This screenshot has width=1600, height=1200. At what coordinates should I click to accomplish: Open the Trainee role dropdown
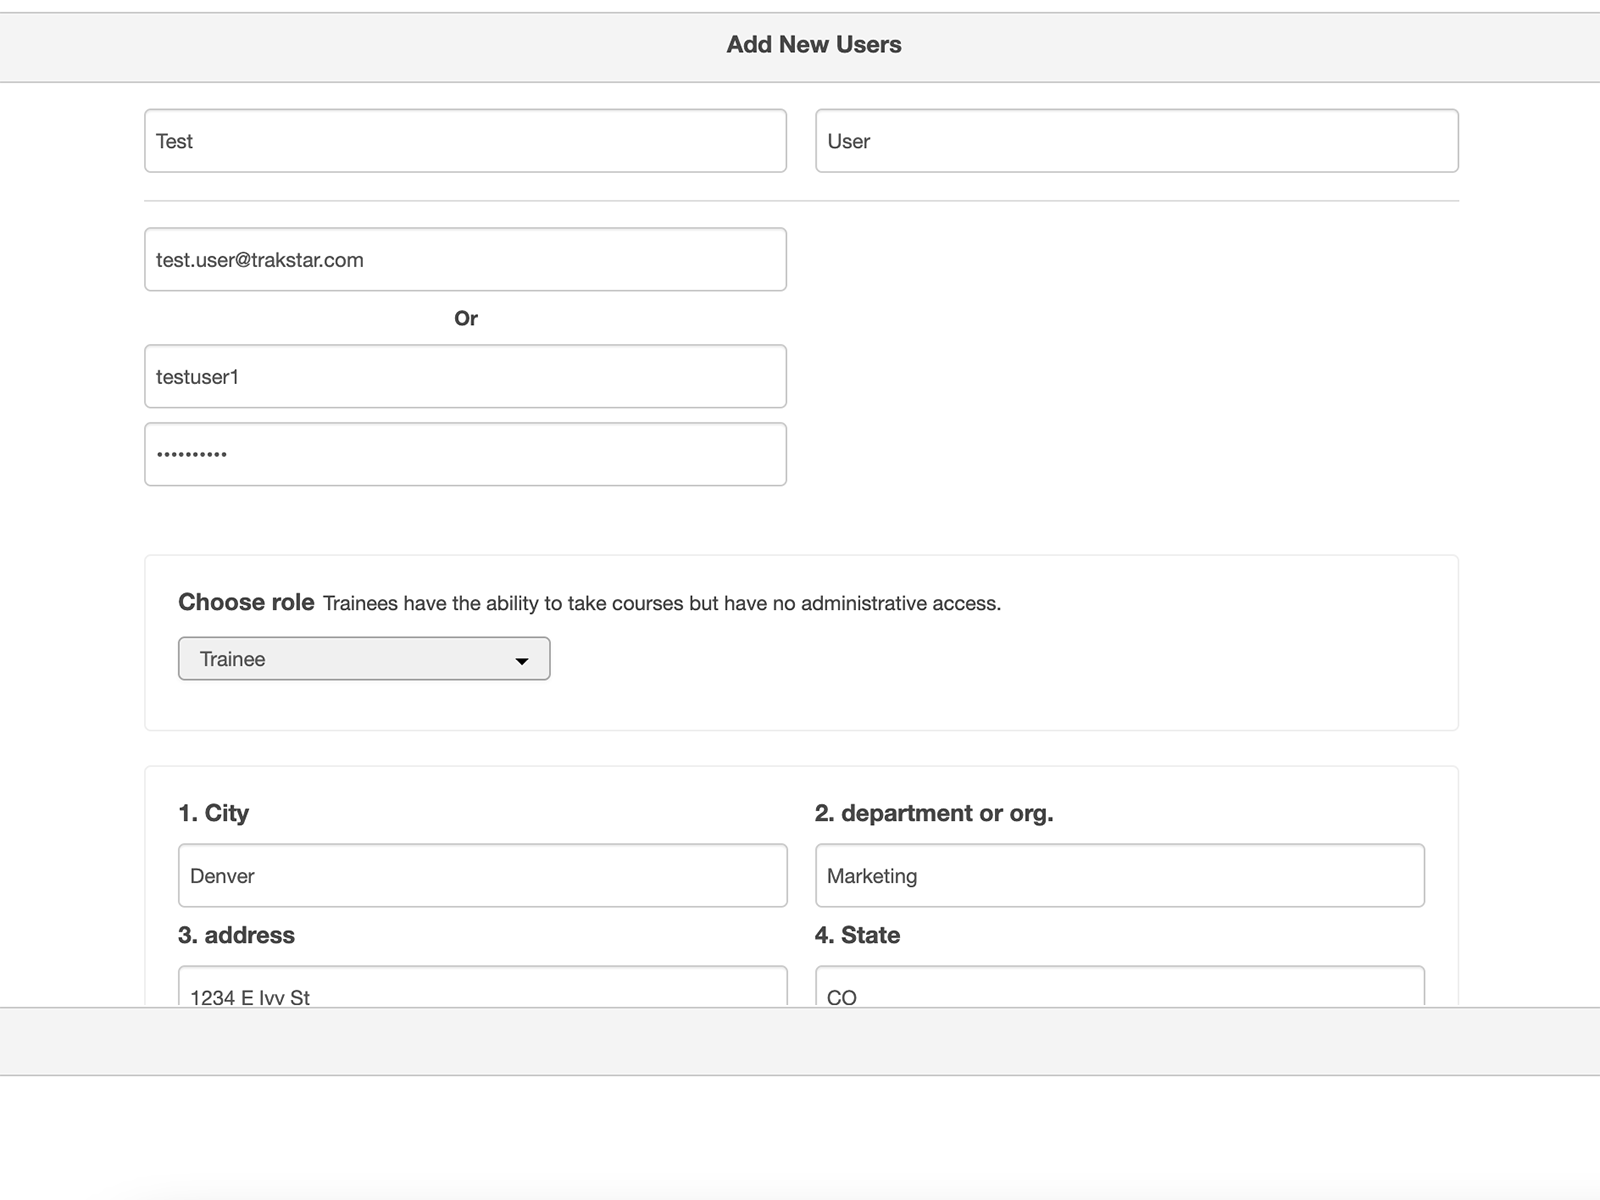click(363, 659)
